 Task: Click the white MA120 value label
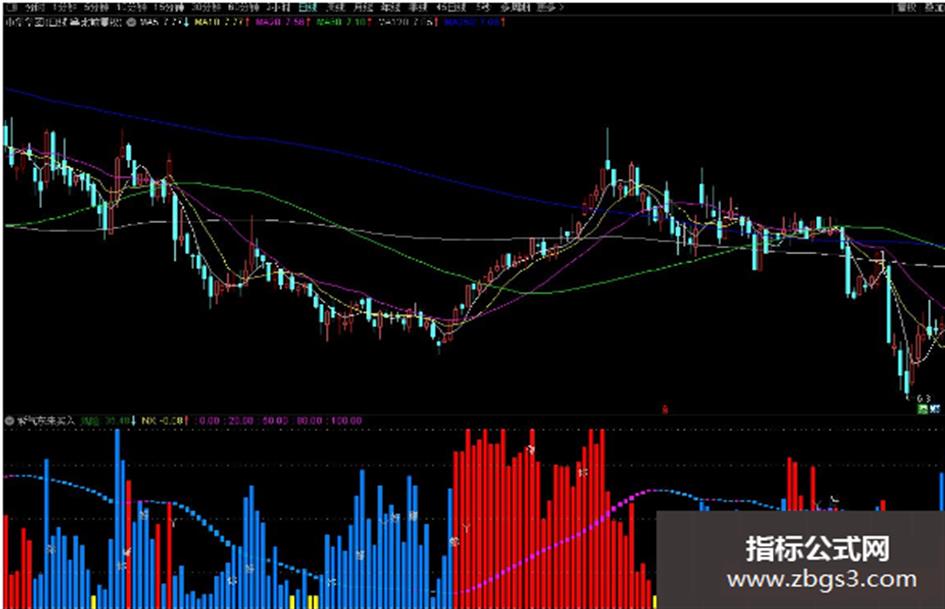tap(408, 22)
